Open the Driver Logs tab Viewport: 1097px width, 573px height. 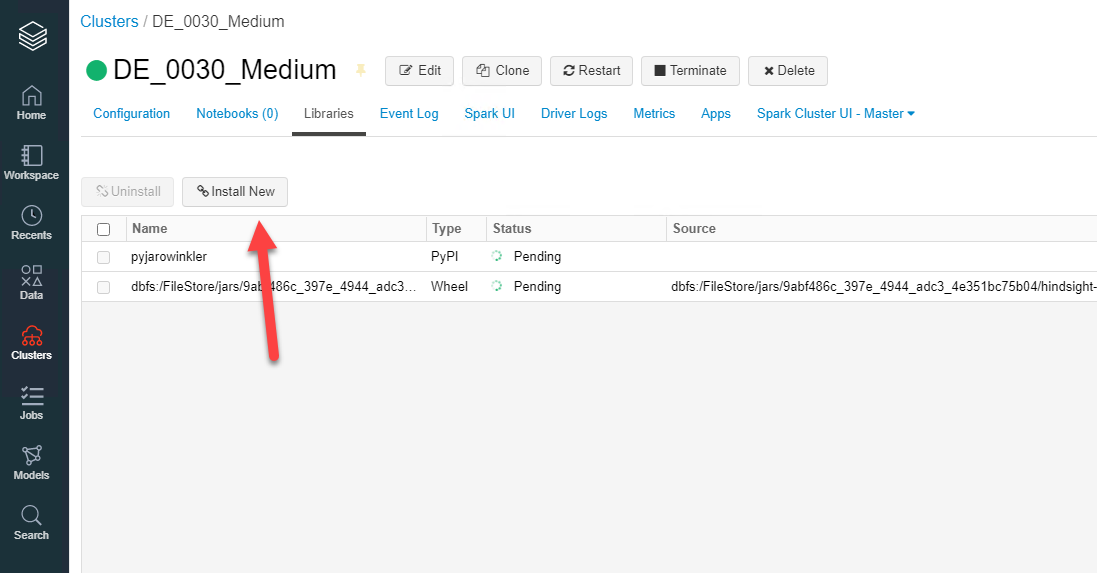(x=574, y=114)
